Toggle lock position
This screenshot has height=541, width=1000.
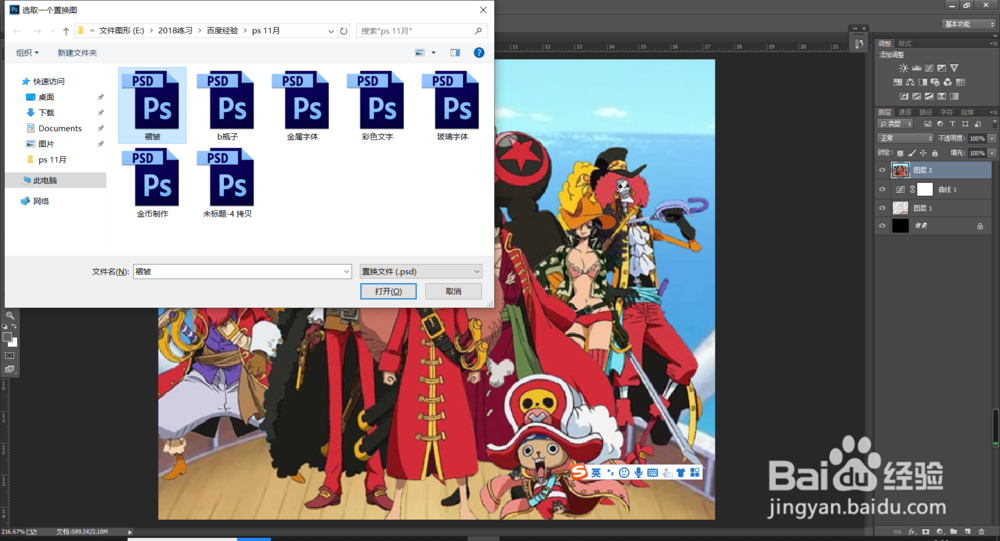point(923,153)
